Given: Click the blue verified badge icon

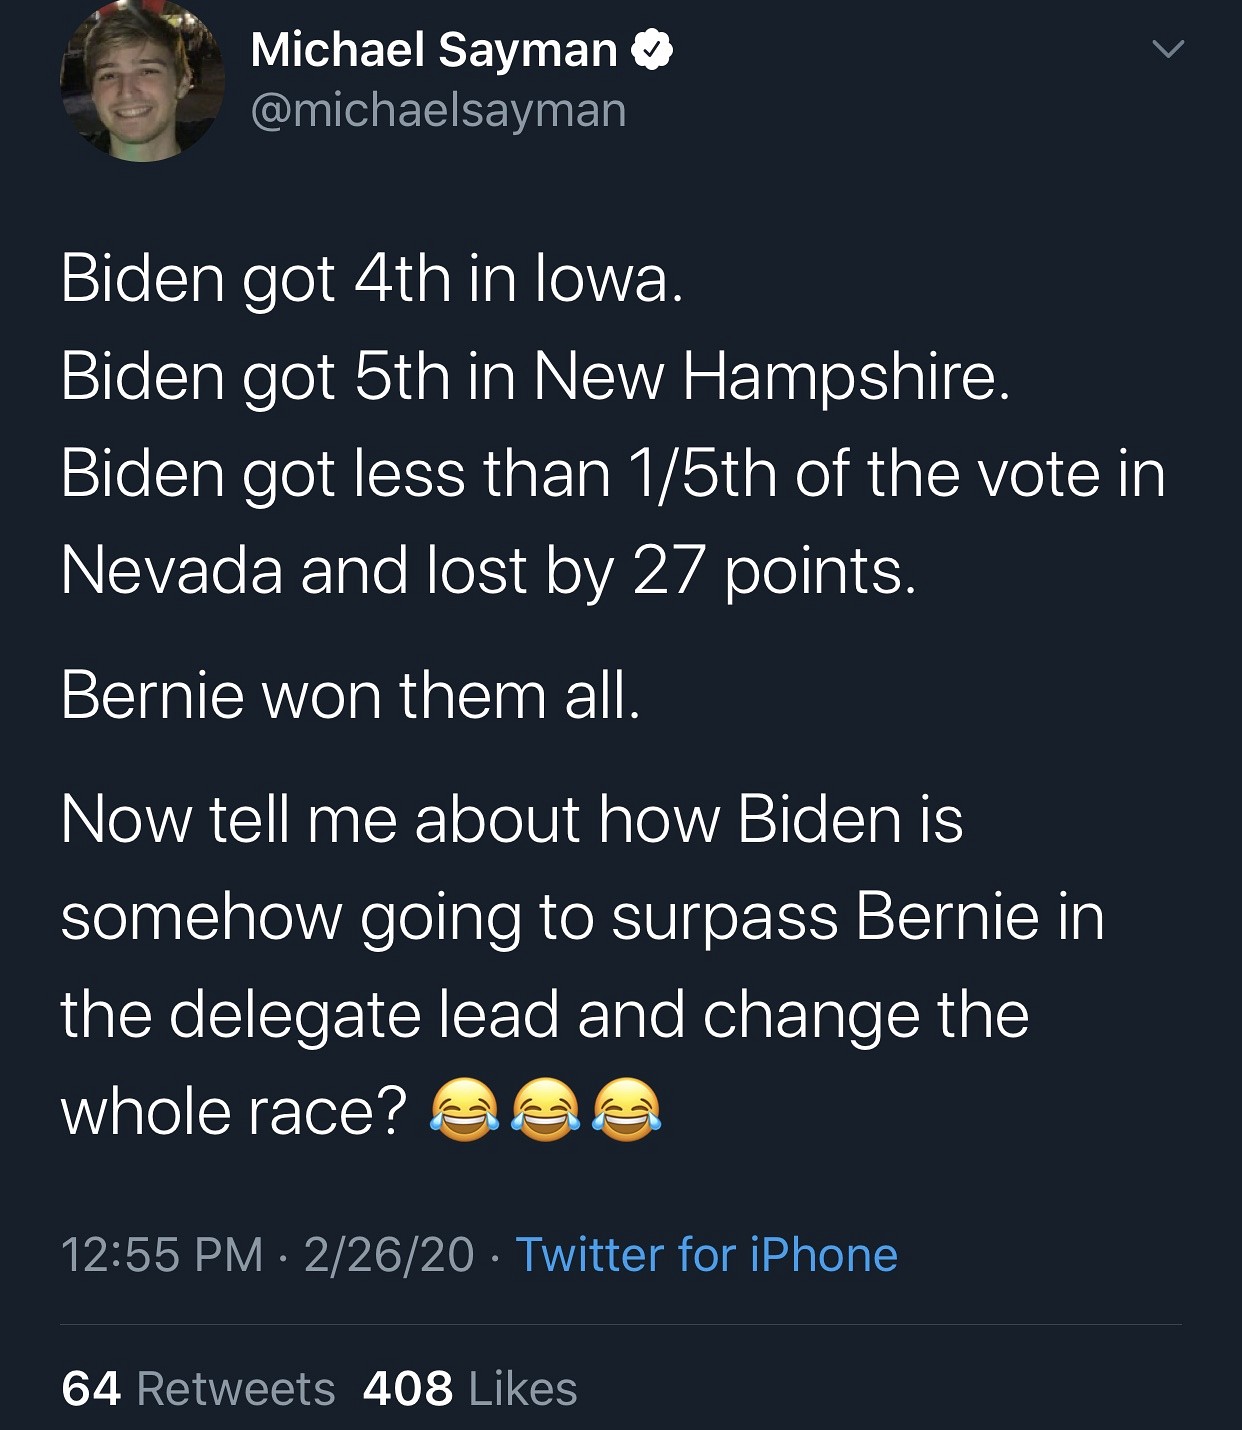Looking at the screenshot, I should click(x=651, y=50).
